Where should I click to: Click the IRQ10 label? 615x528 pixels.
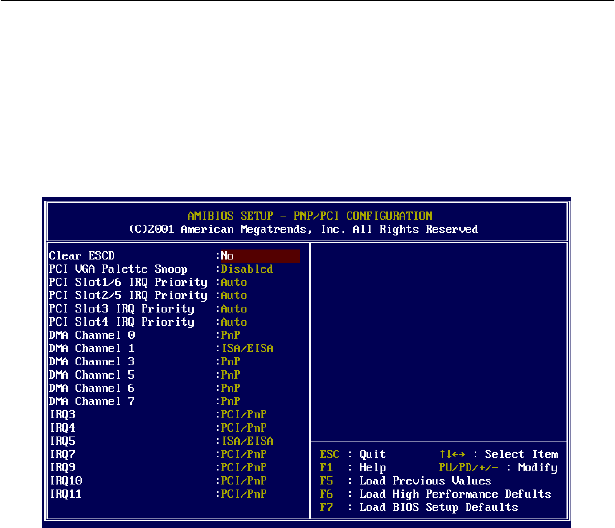(x=66, y=481)
